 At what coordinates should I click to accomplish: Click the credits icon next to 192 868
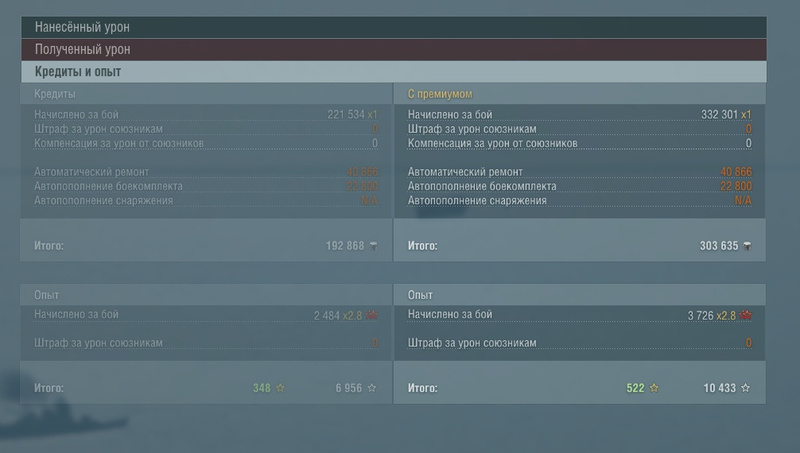point(373,246)
